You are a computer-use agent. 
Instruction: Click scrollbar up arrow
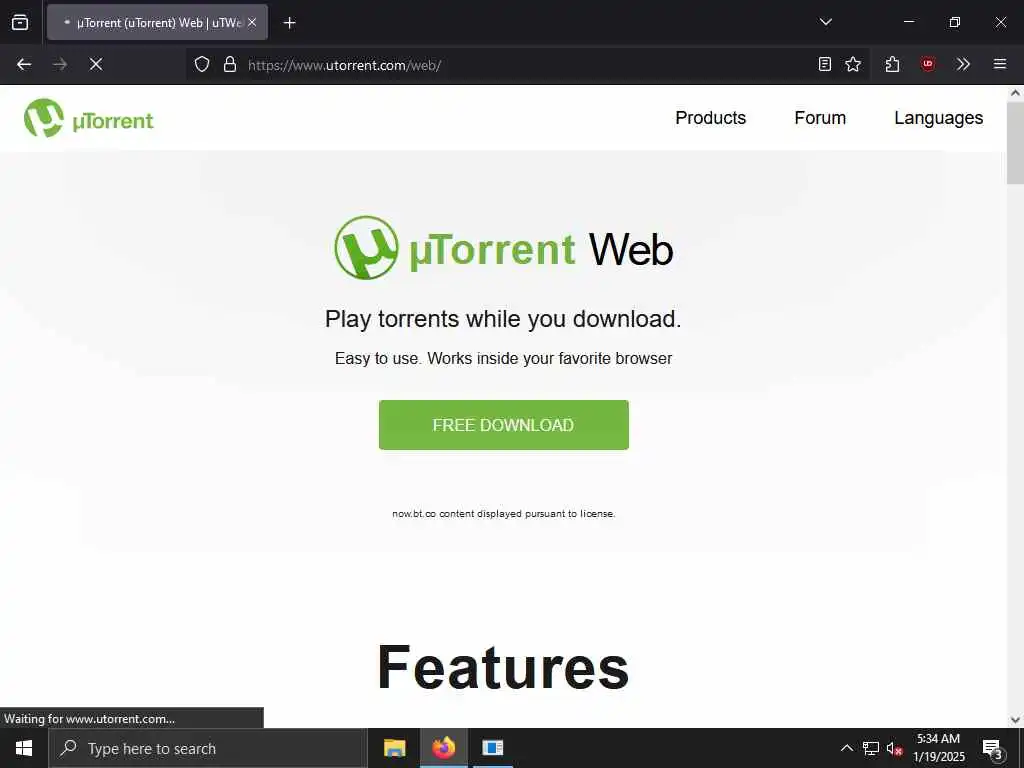point(1015,93)
